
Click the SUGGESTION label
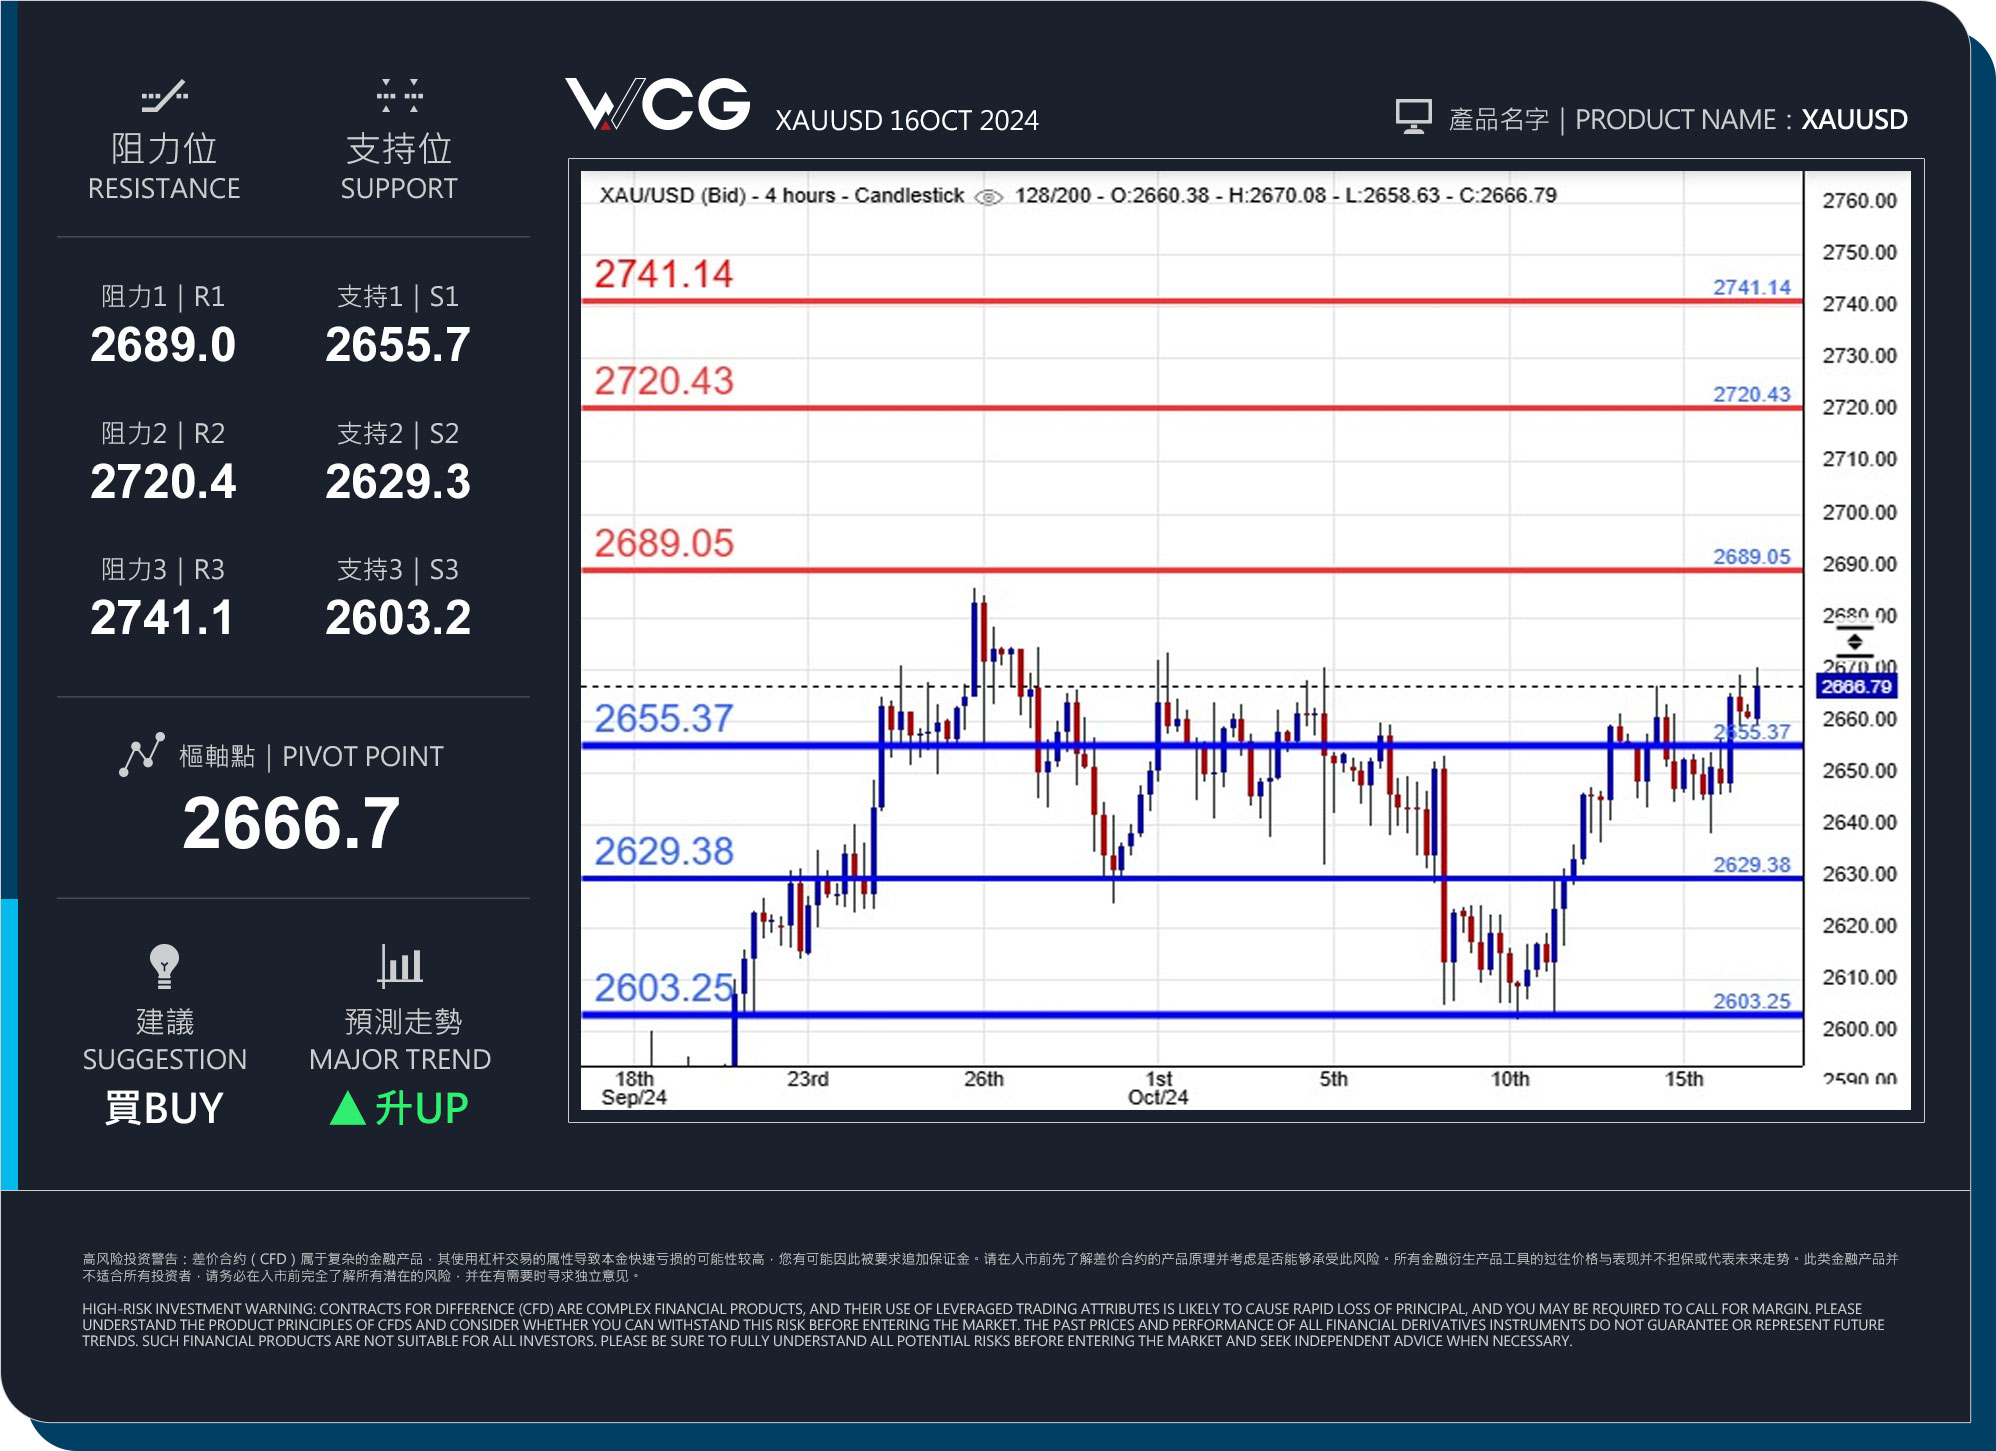click(164, 1059)
